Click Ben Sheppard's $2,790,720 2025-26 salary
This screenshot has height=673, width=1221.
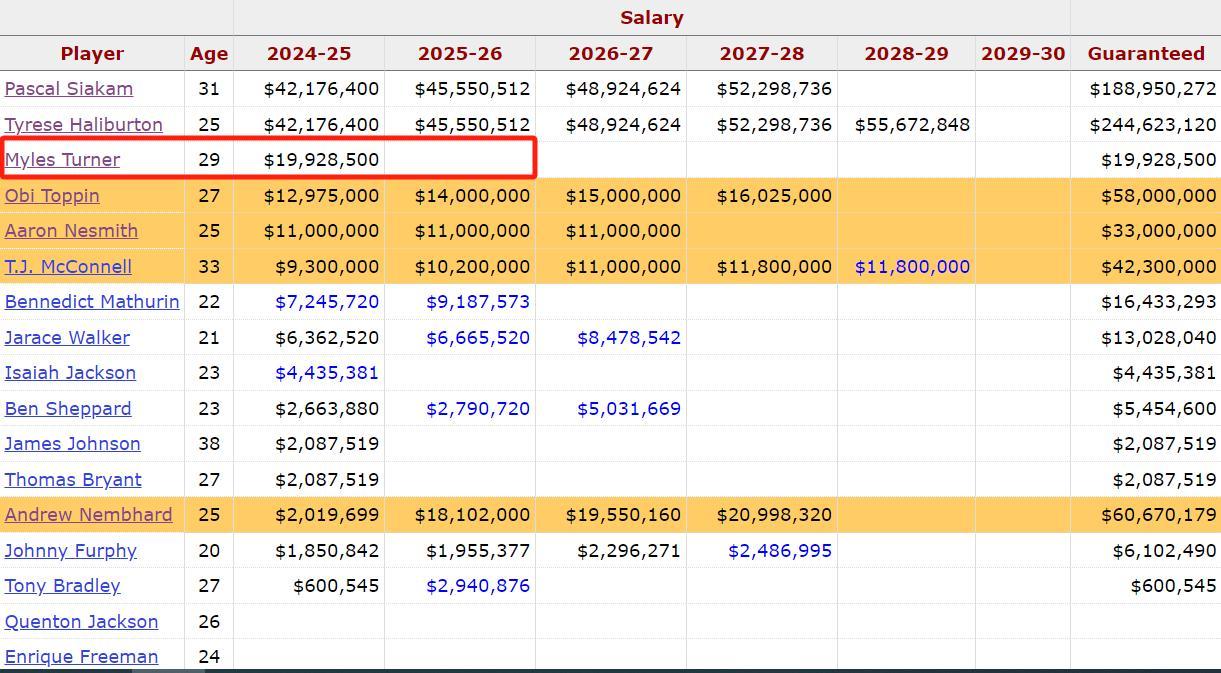[x=478, y=409]
